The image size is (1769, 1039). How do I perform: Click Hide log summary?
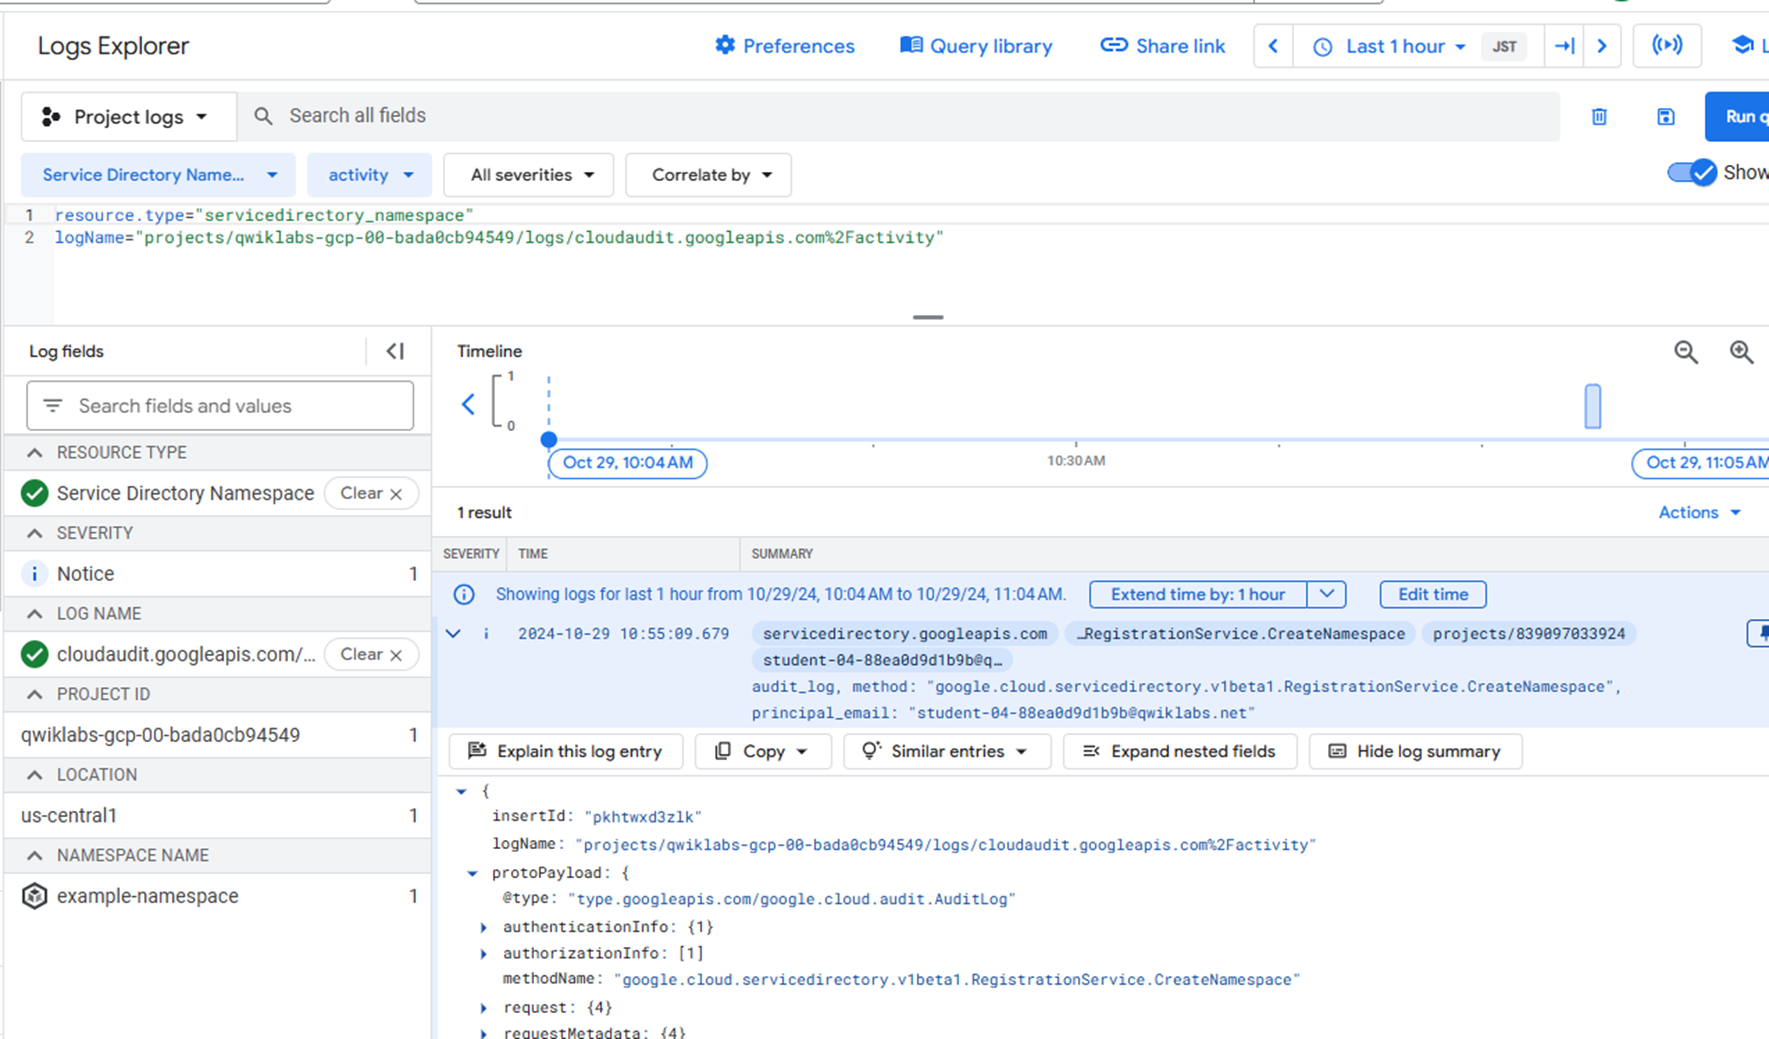point(1415,752)
